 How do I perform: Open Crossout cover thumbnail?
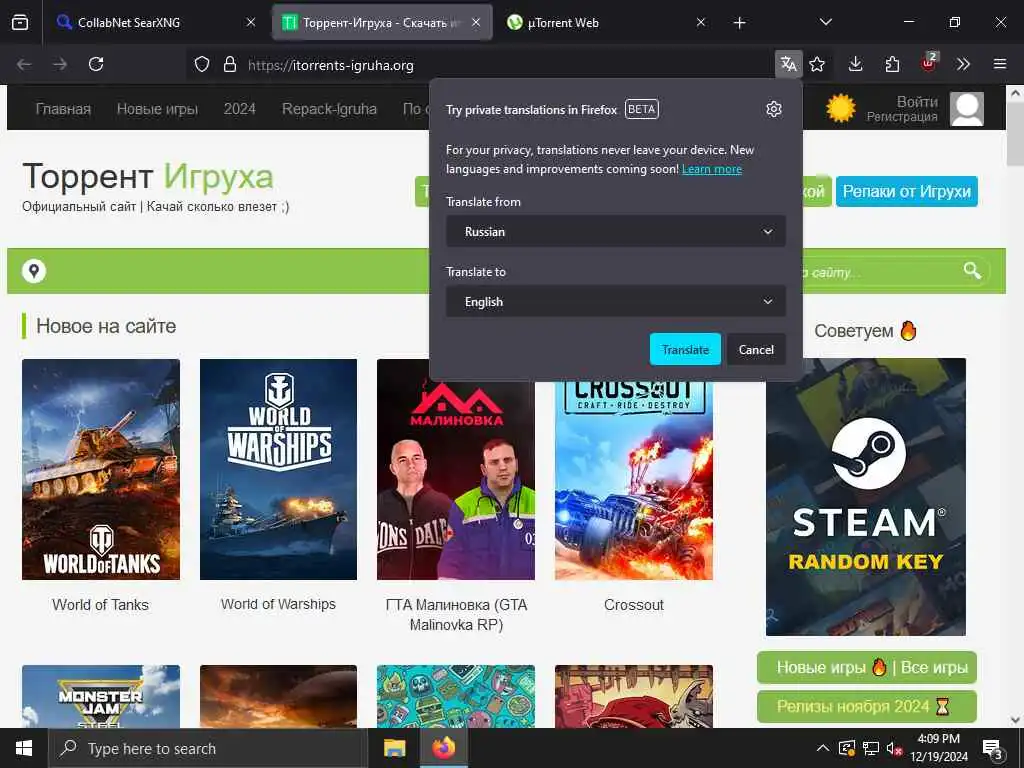tap(633, 480)
